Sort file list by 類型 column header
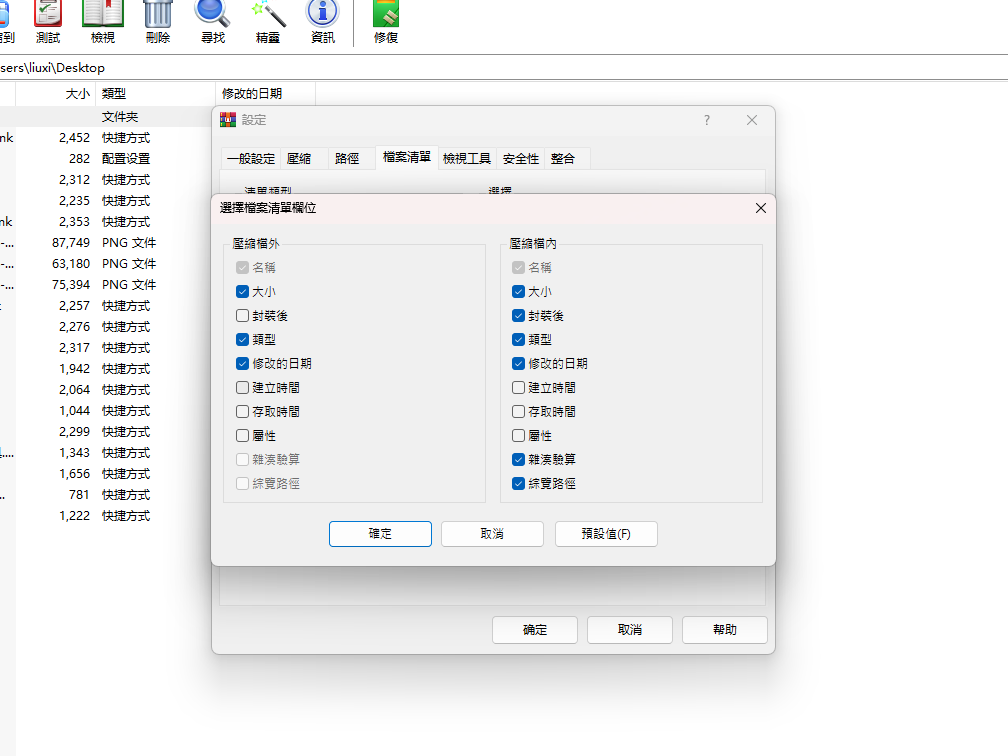This screenshot has height=756, width=1008. tap(155, 94)
